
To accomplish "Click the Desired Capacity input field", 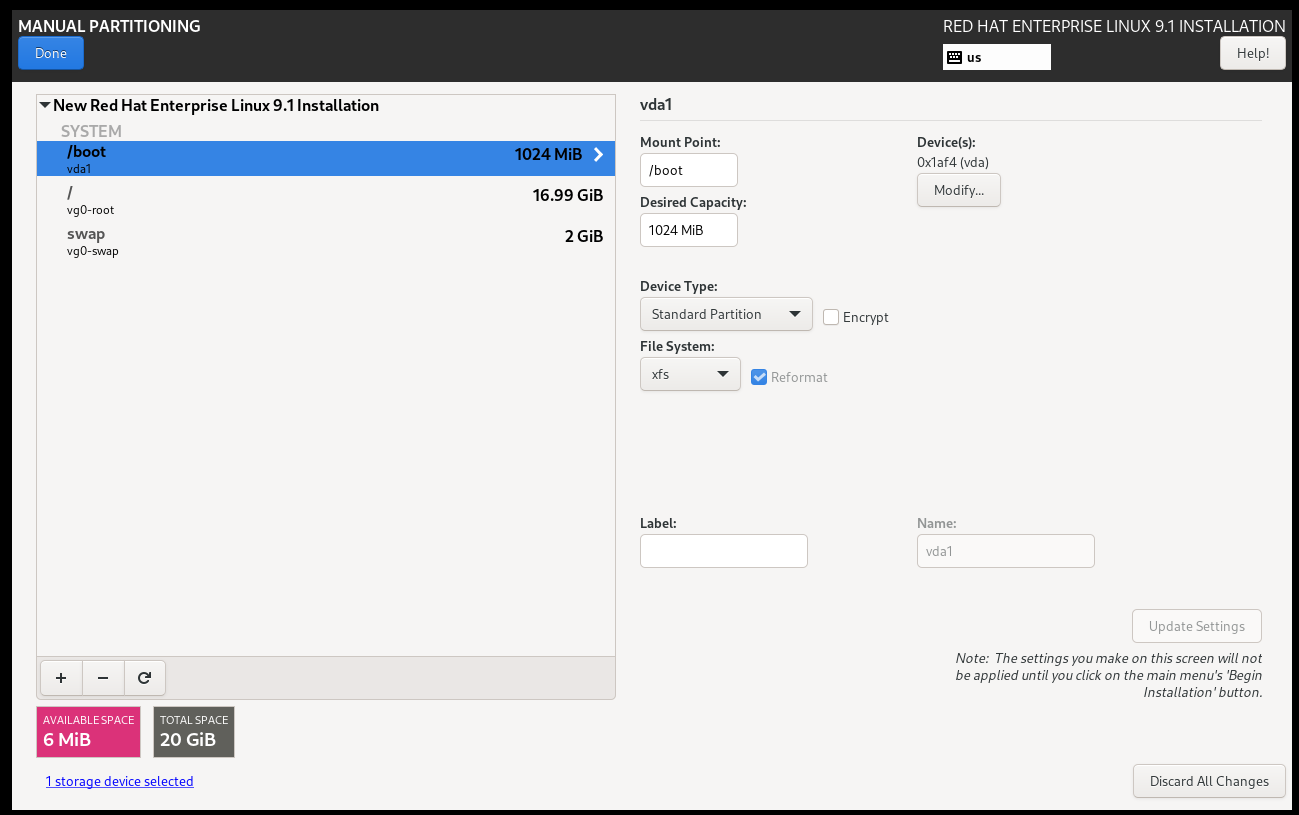I will point(689,230).
